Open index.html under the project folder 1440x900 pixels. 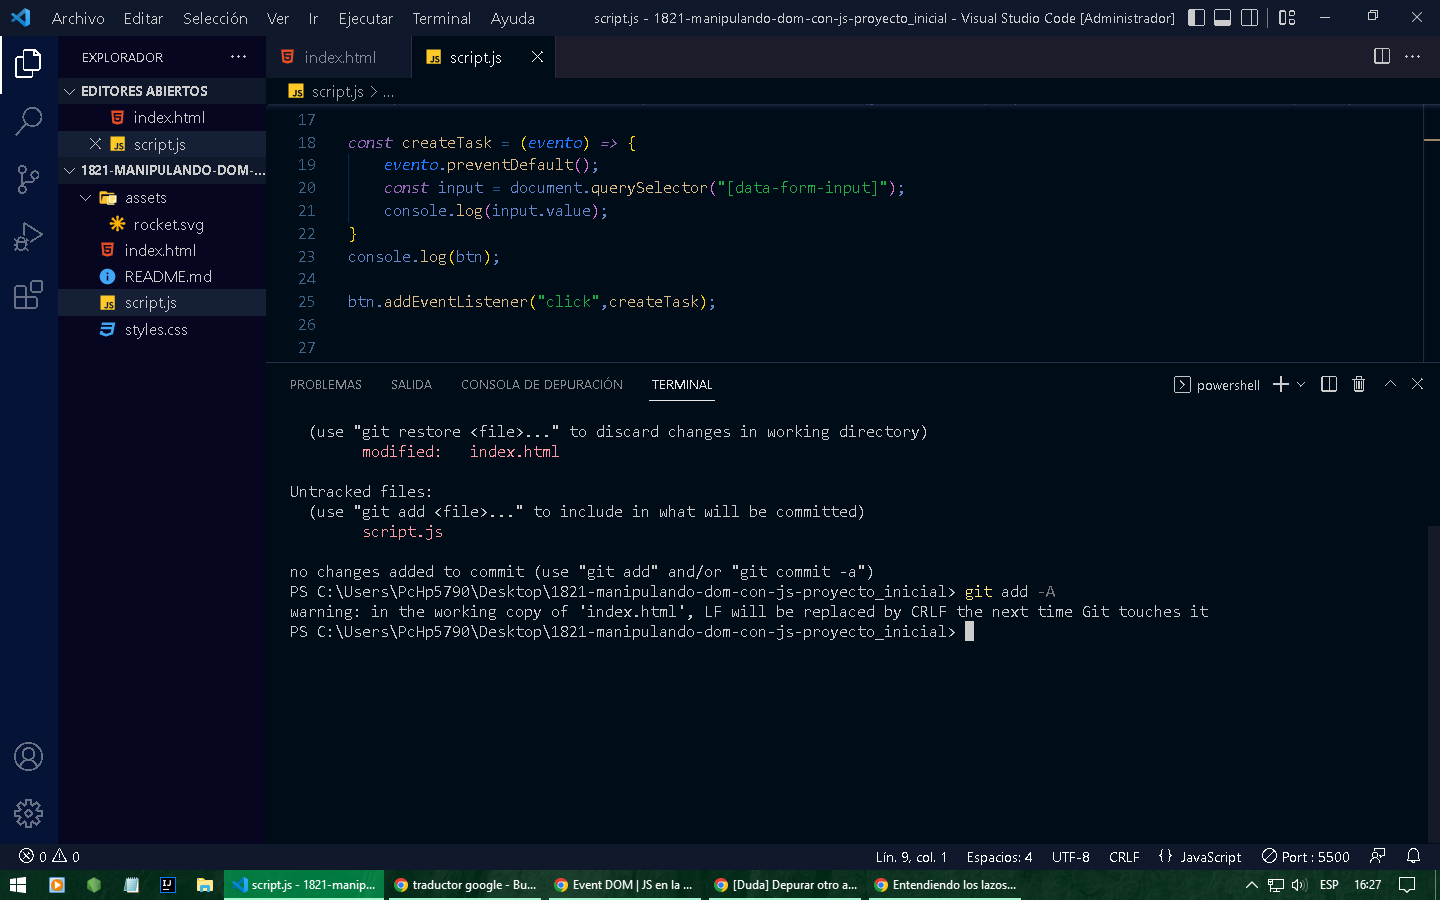point(162,250)
